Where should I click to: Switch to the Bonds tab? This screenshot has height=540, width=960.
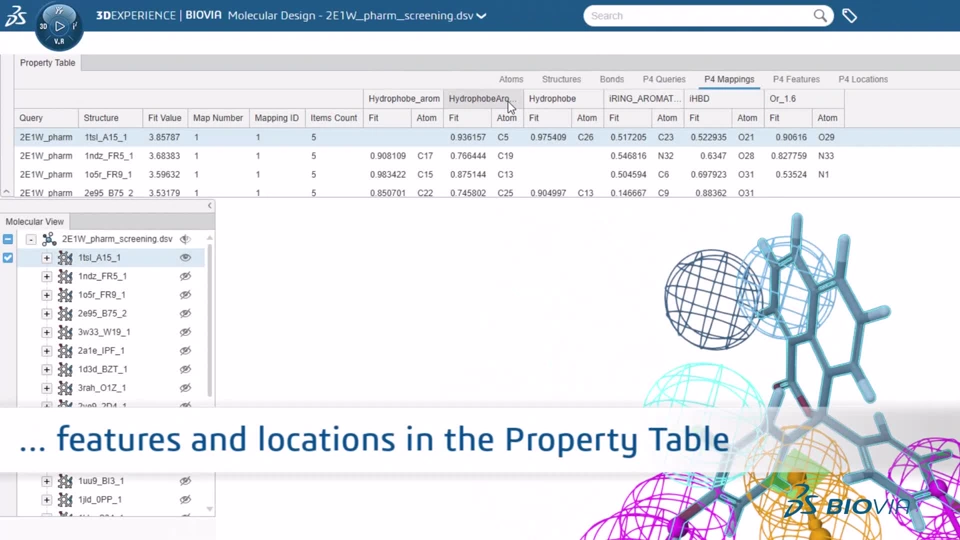click(612, 79)
